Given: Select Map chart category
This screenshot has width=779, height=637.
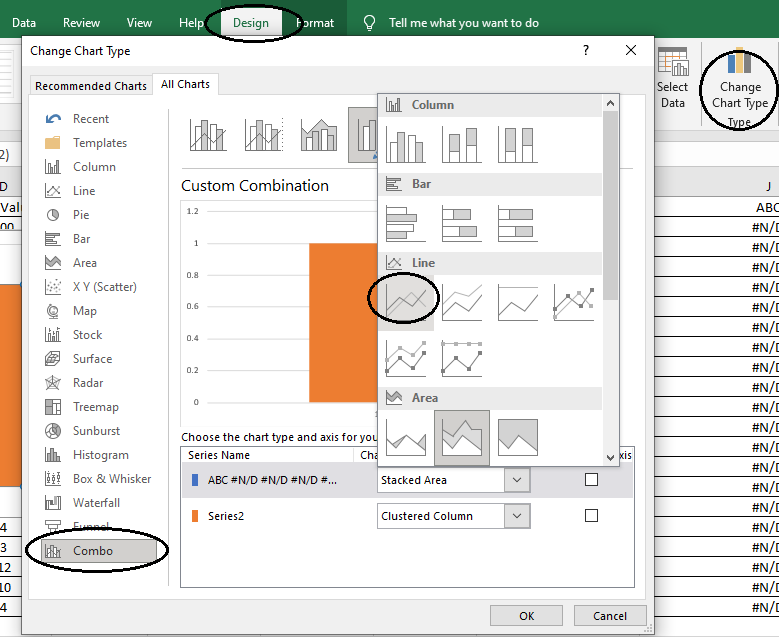Looking at the screenshot, I should coord(85,311).
